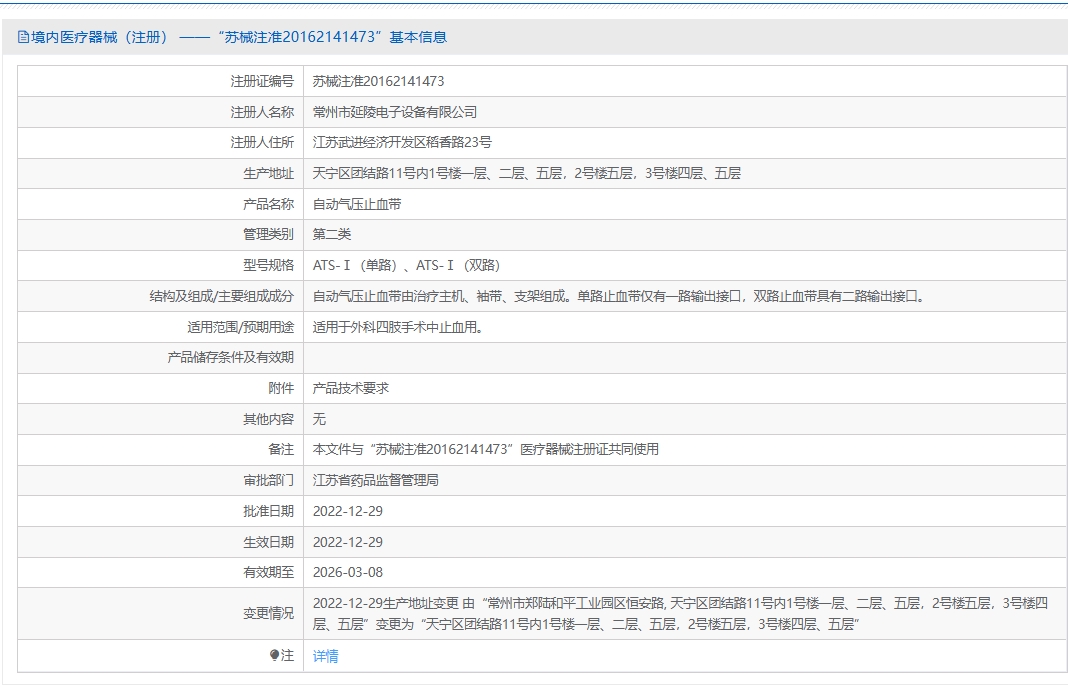This screenshot has width=1068, height=692.
Task: Open the 详情 link in the 注 row
Action: coord(325,656)
